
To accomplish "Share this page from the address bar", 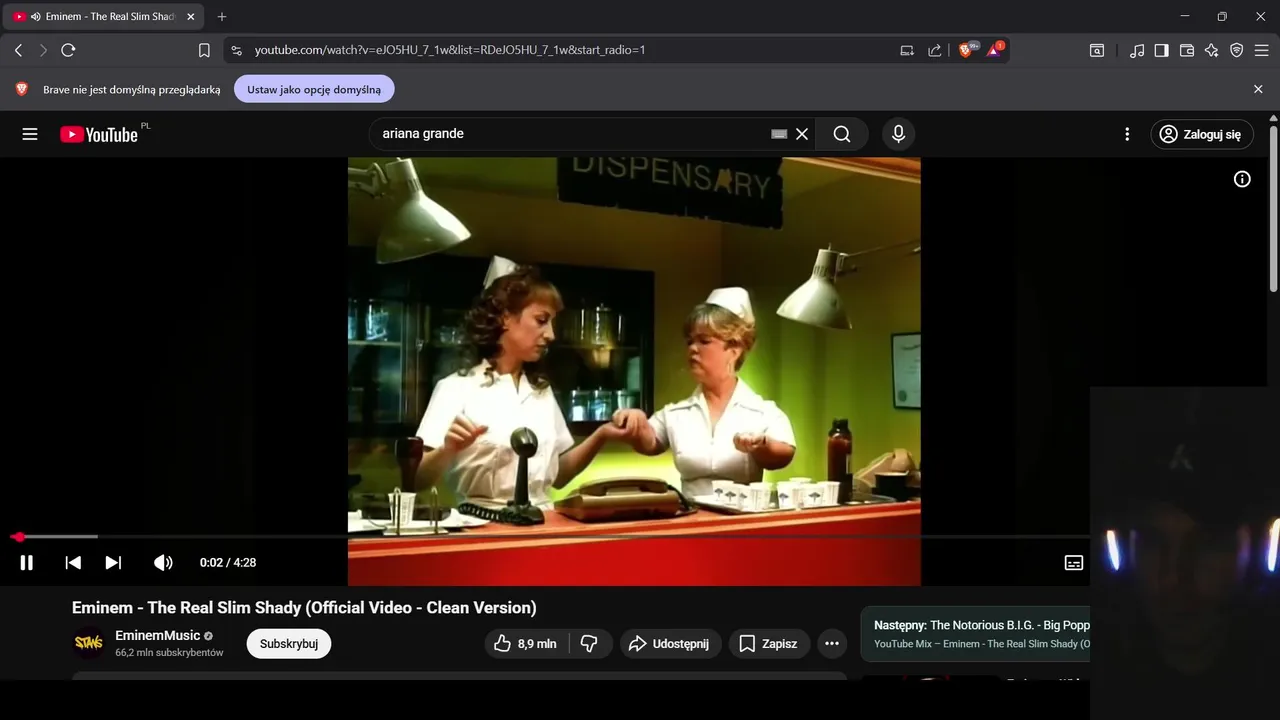I will 934,50.
